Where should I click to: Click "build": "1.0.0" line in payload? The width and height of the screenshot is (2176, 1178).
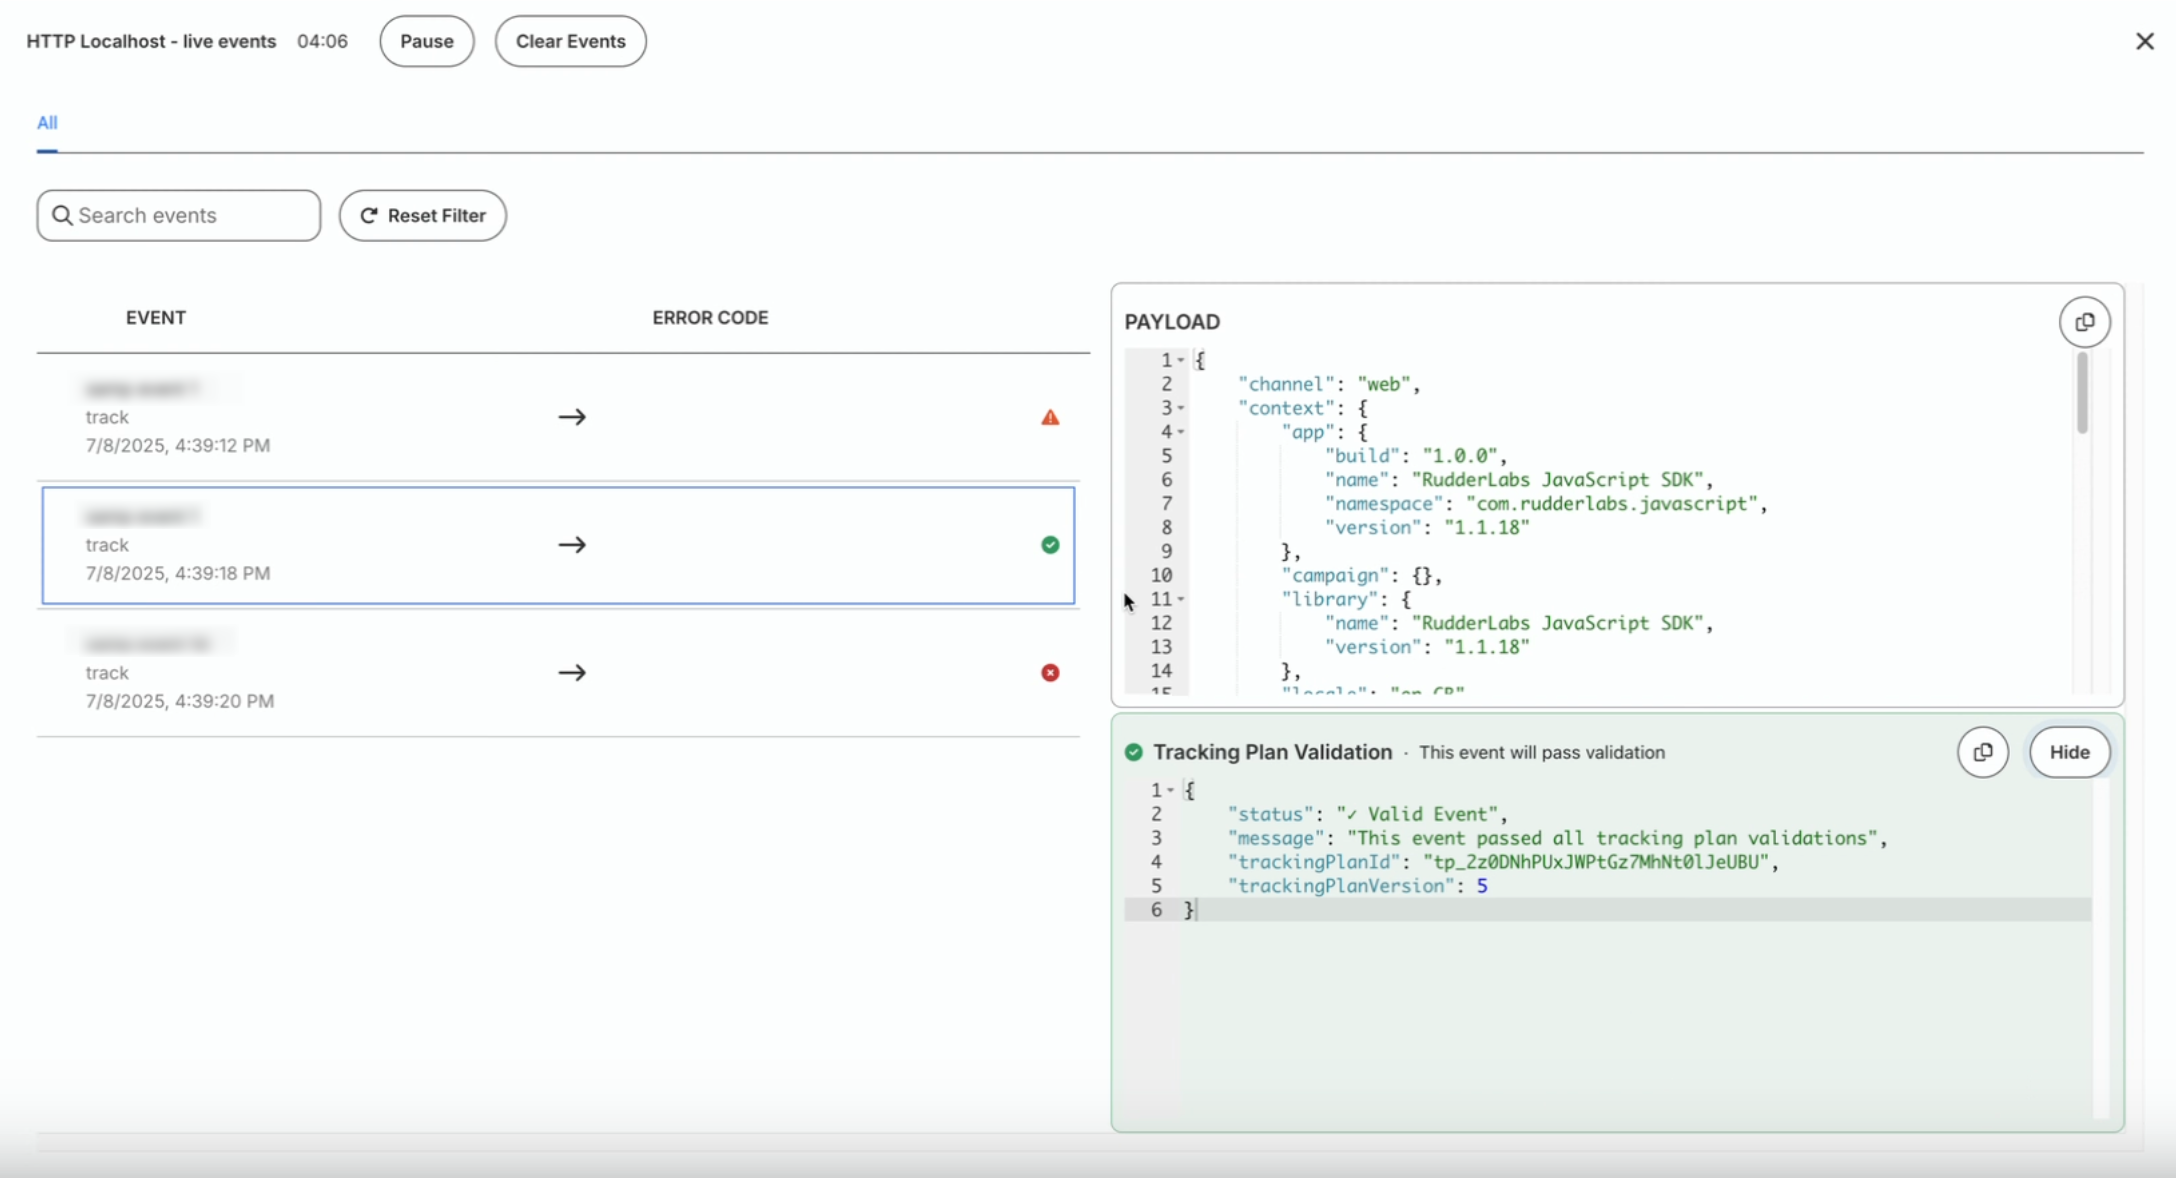1416,456
